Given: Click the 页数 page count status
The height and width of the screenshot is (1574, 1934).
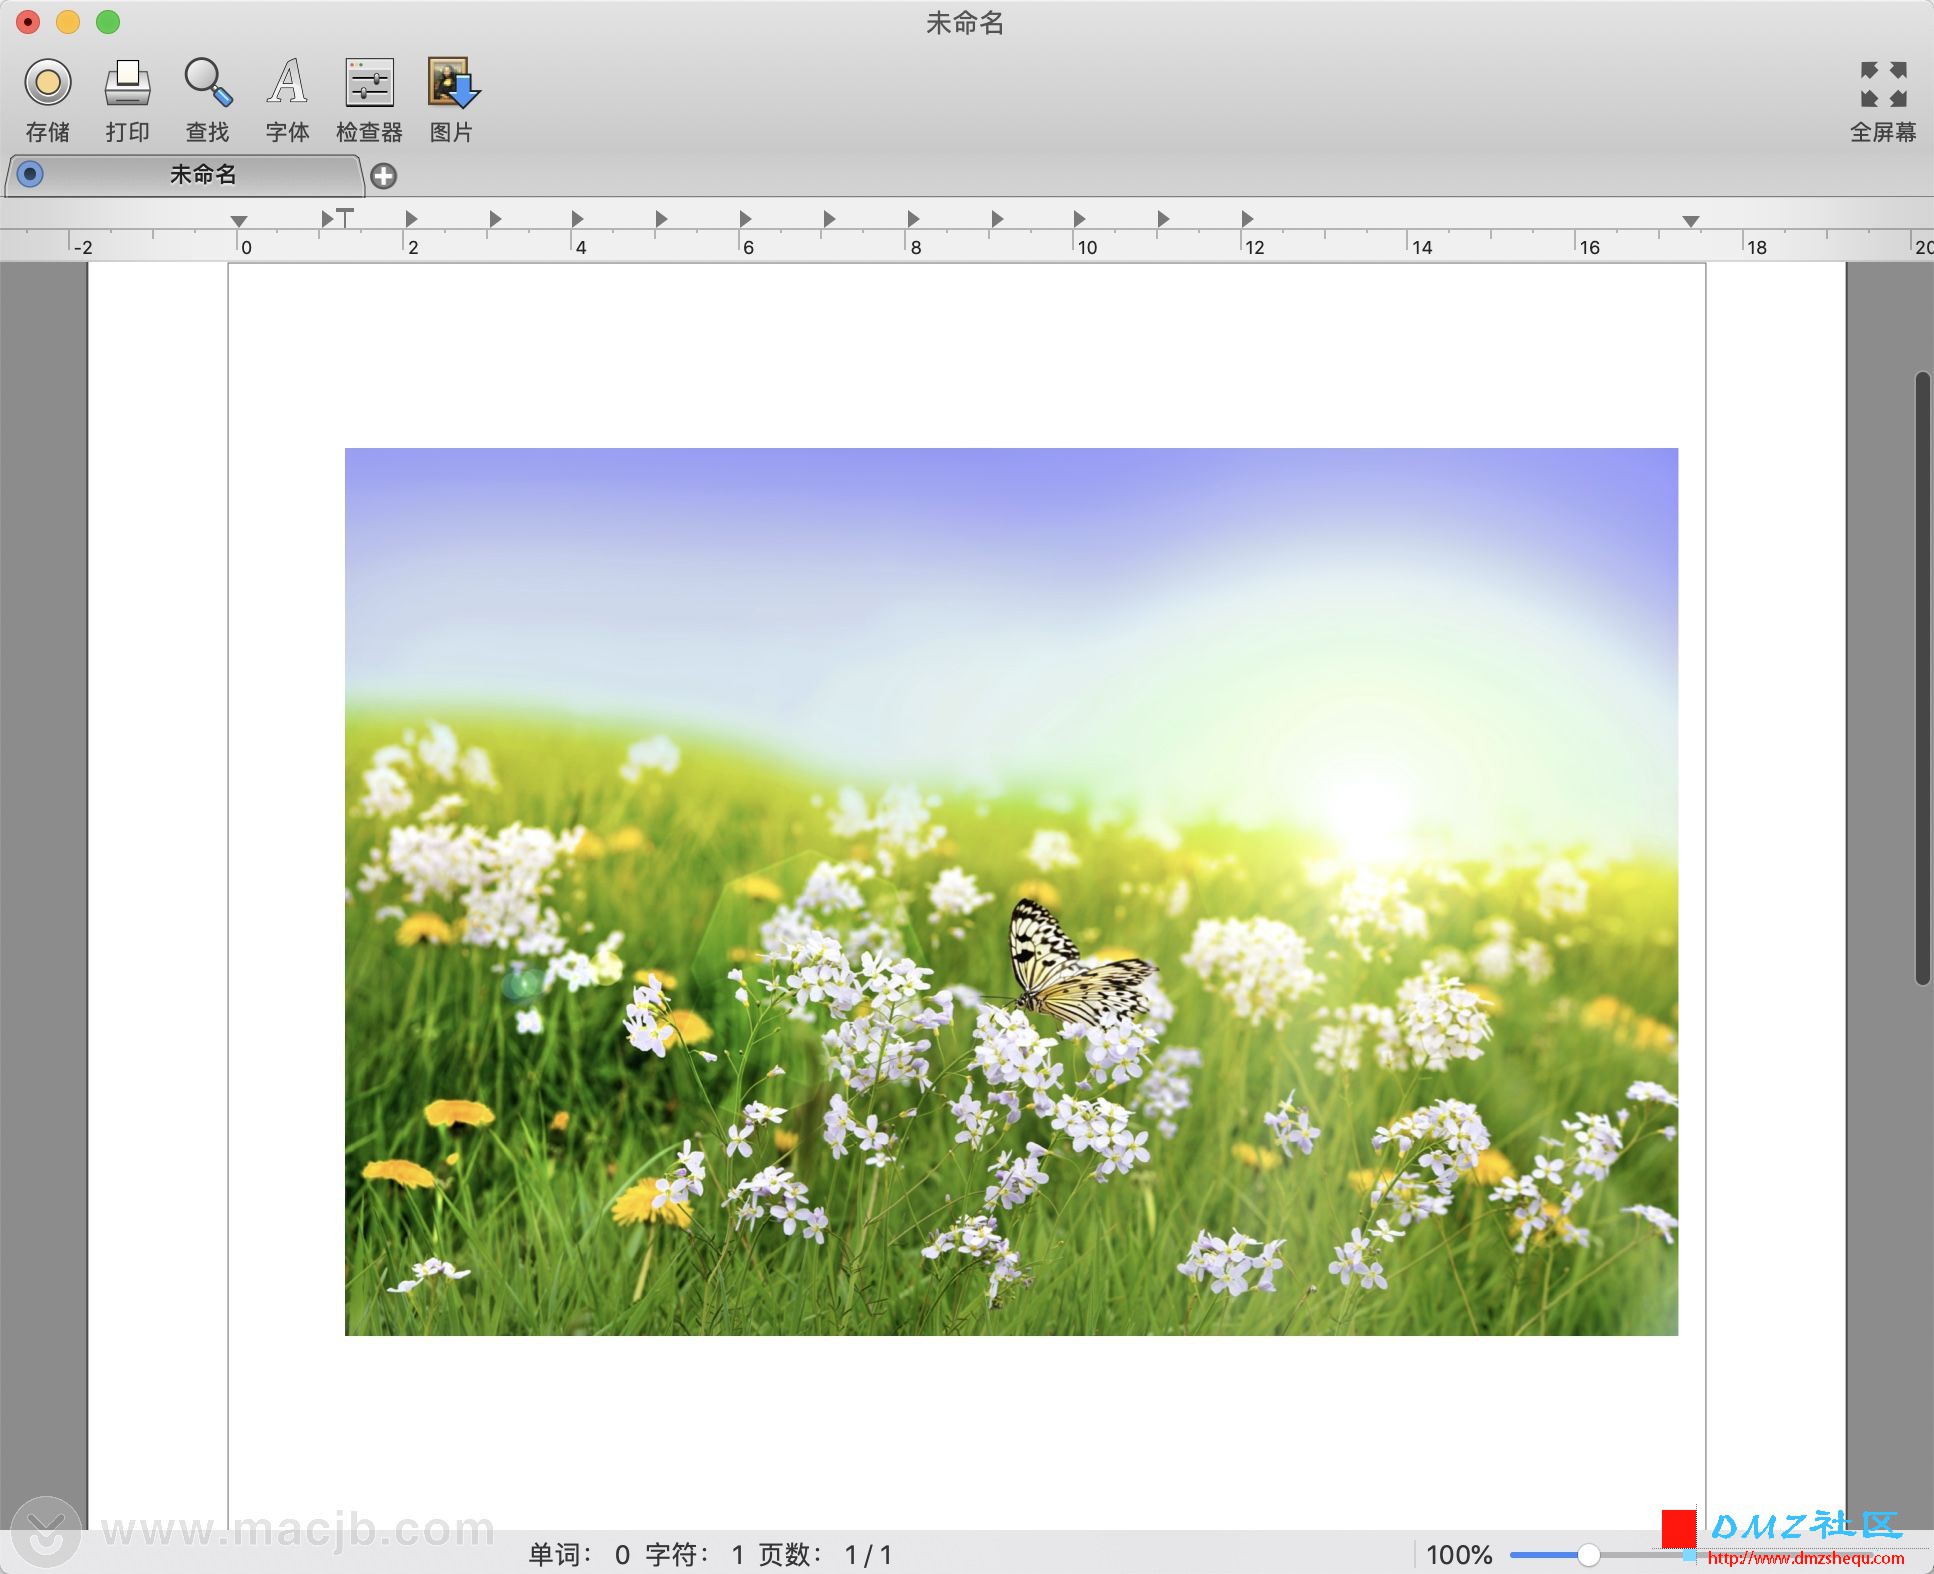Looking at the screenshot, I should (x=825, y=1555).
